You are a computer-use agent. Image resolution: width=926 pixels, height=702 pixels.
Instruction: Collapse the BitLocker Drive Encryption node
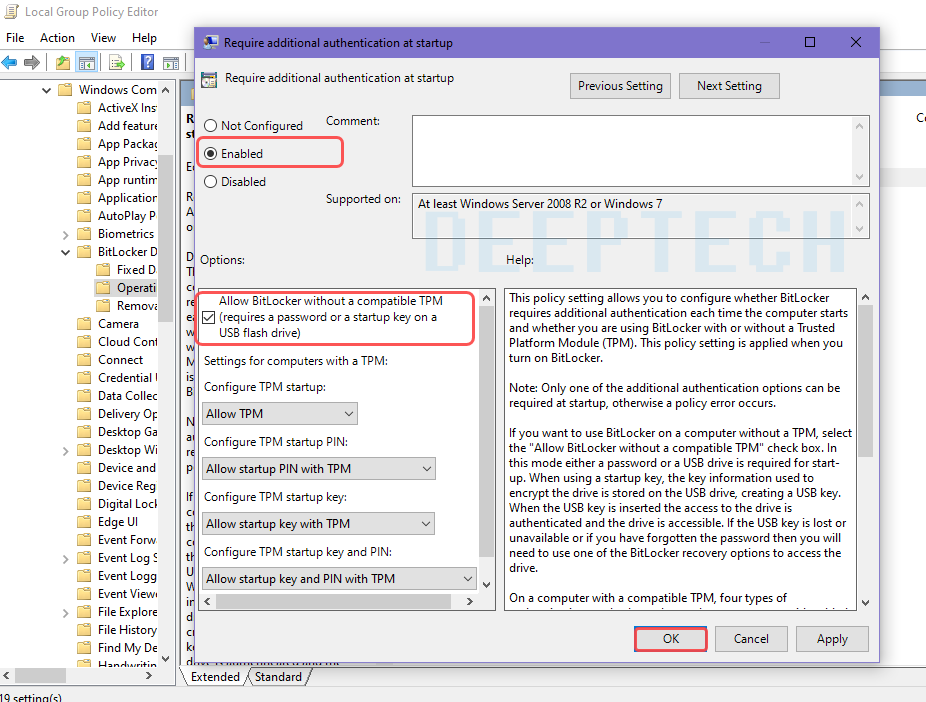click(x=66, y=253)
